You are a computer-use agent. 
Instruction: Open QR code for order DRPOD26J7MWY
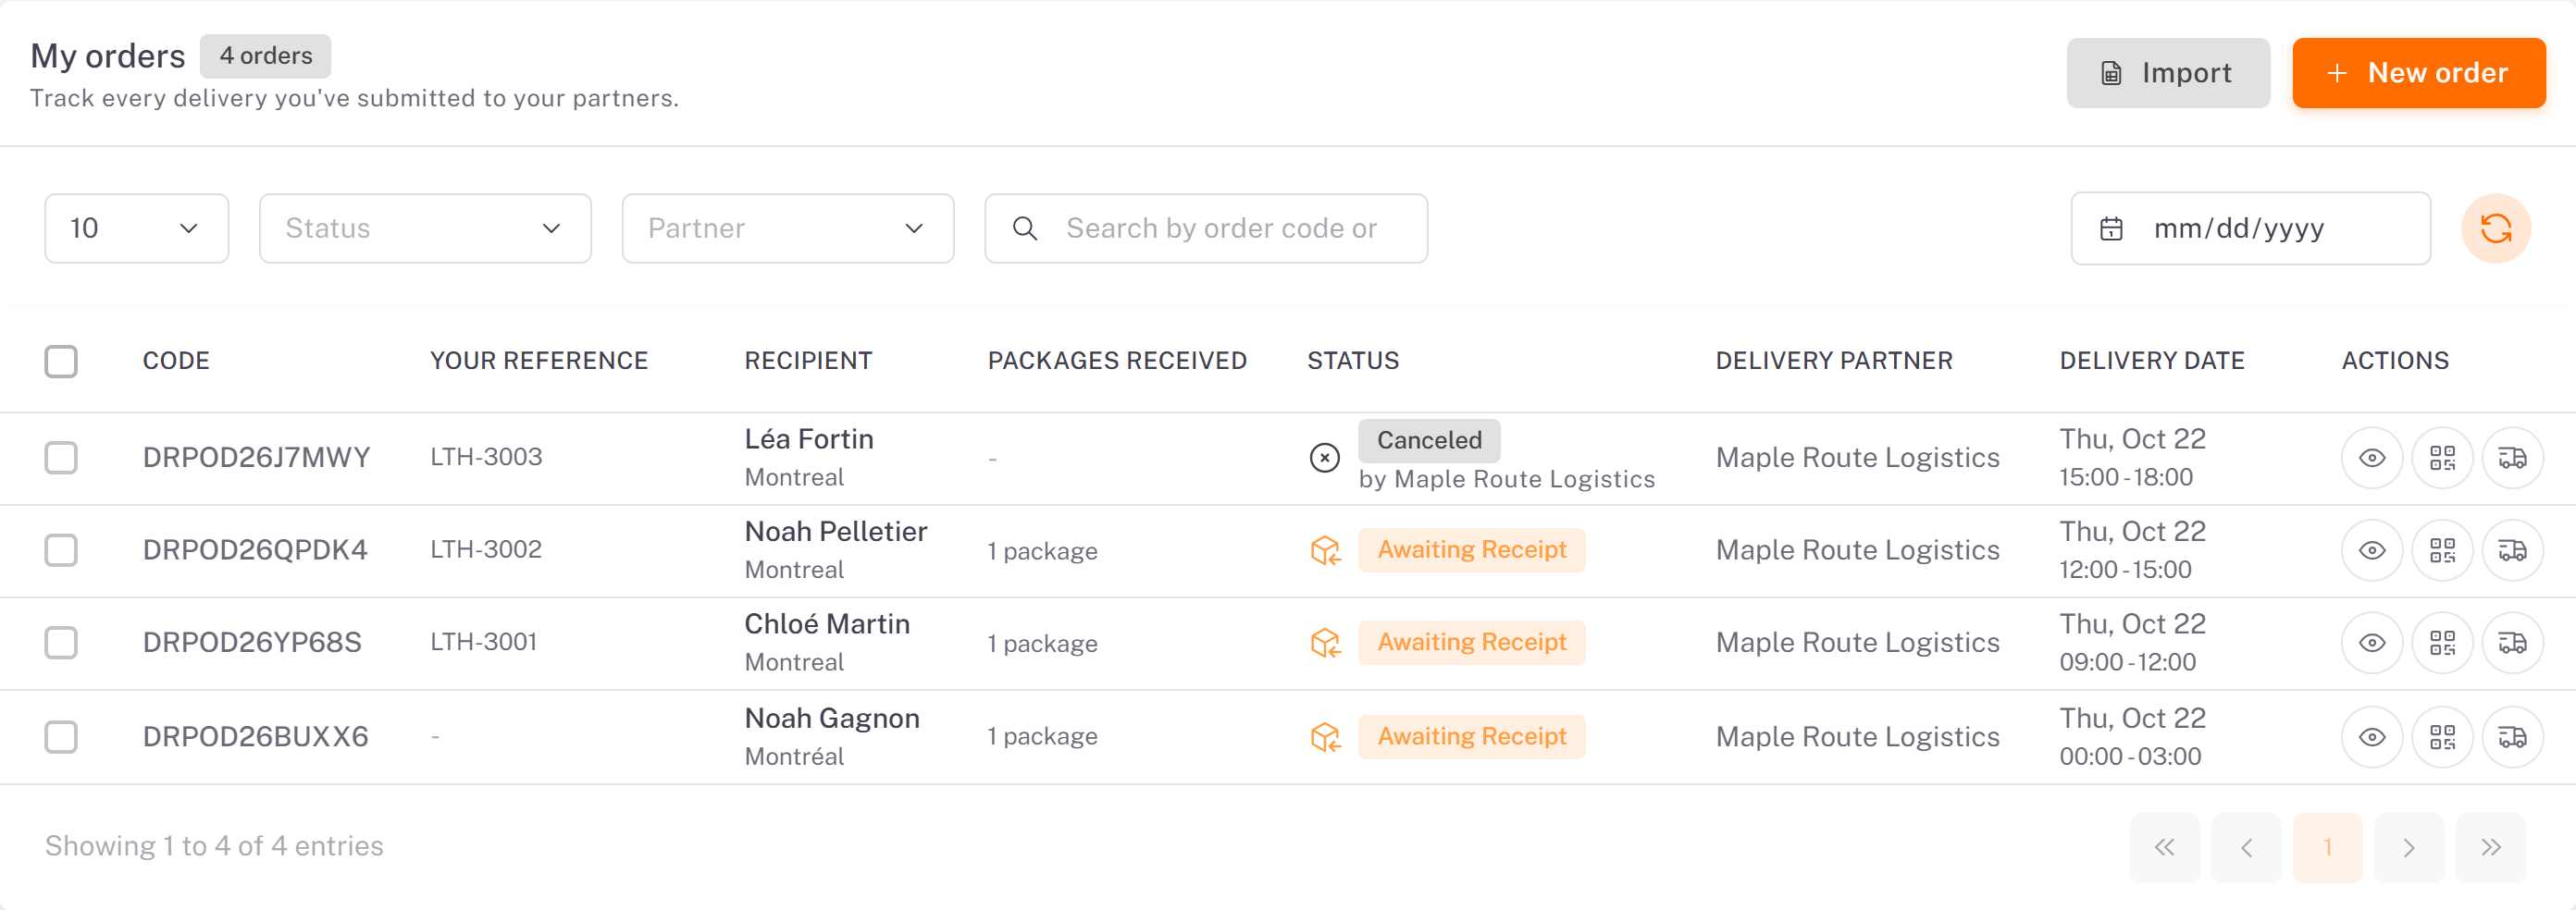pos(2442,458)
